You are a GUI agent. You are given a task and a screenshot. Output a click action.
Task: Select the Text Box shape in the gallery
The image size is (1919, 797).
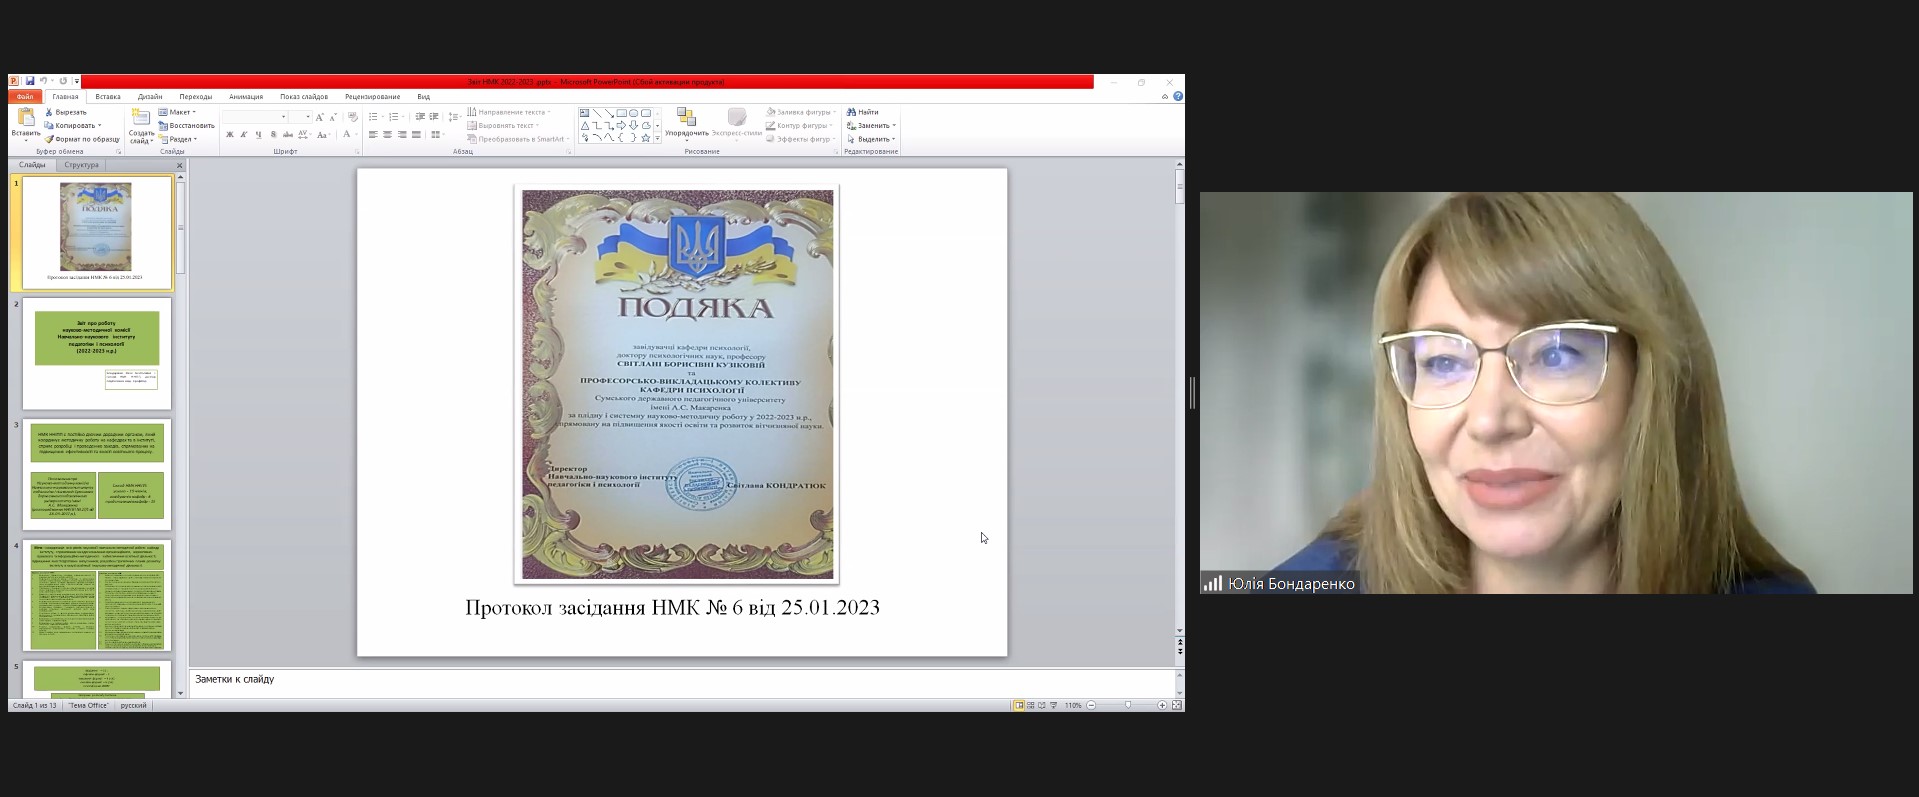tap(585, 113)
